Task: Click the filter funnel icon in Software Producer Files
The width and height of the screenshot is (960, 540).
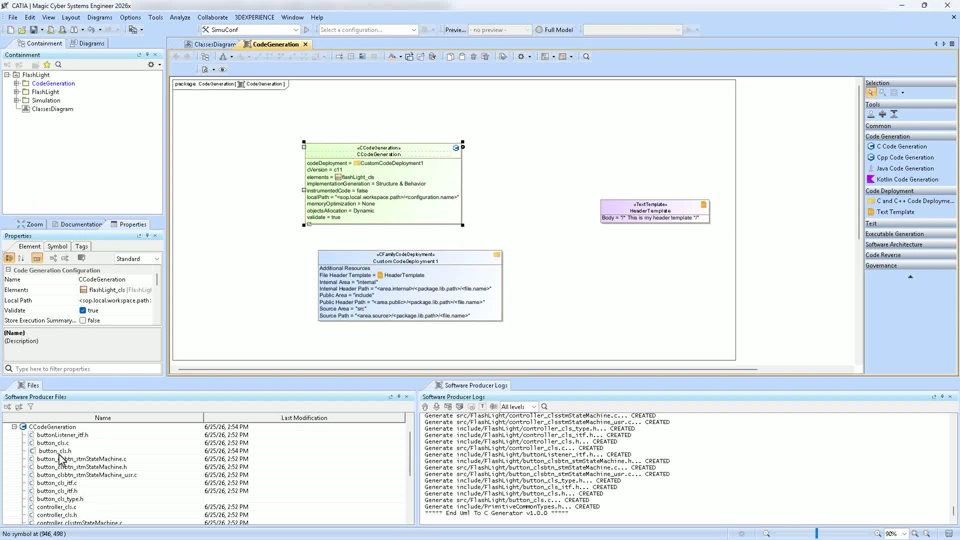Action: coord(31,407)
